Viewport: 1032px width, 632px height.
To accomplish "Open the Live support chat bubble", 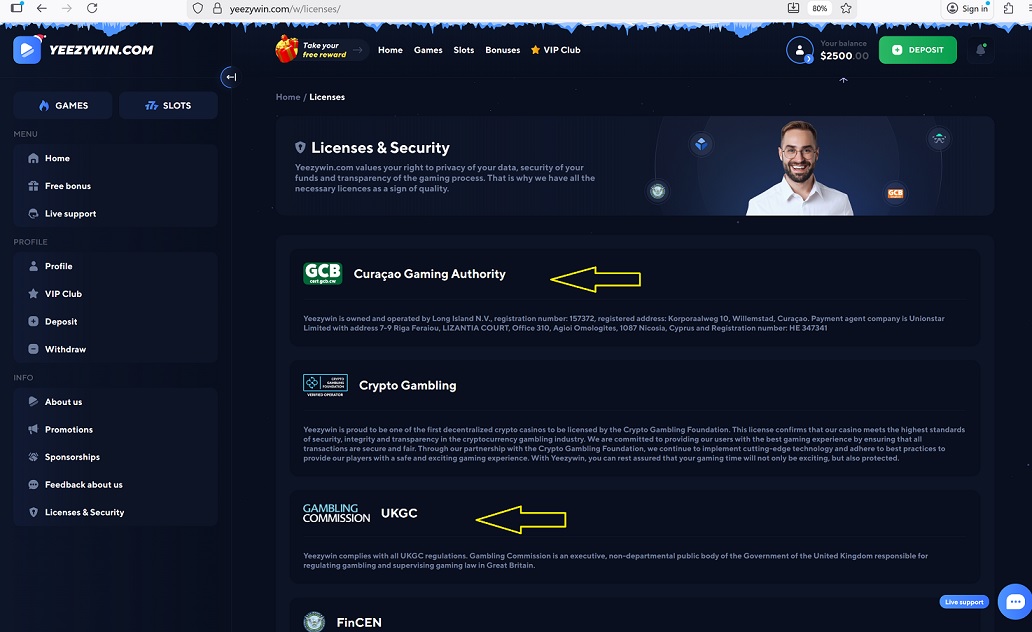I will (x=1014, y=601).
